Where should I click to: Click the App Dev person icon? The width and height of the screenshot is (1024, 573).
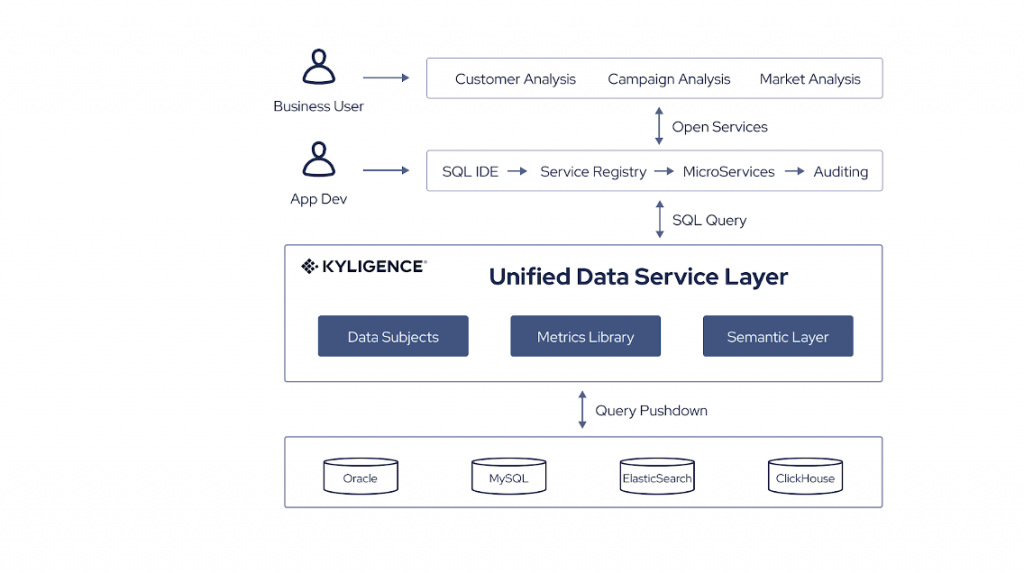click(x=319, y=159)
